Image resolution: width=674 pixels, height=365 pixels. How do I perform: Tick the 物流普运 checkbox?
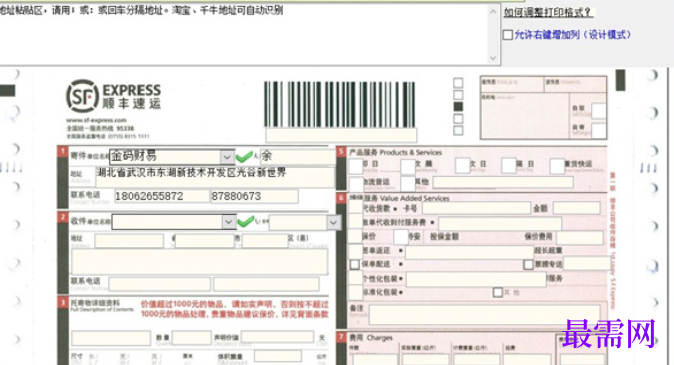coord(356,184)
